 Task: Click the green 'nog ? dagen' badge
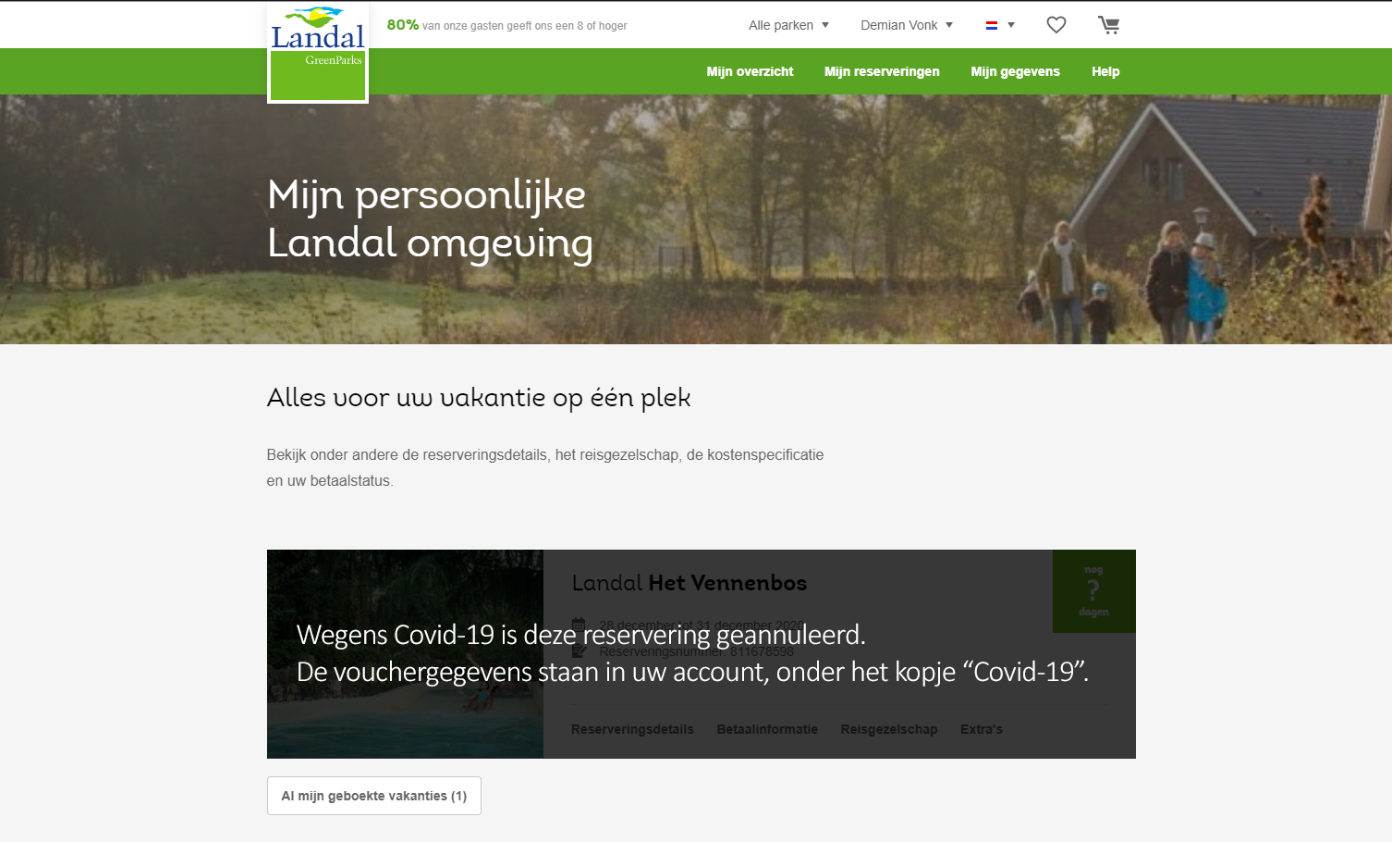[1094, 591]
